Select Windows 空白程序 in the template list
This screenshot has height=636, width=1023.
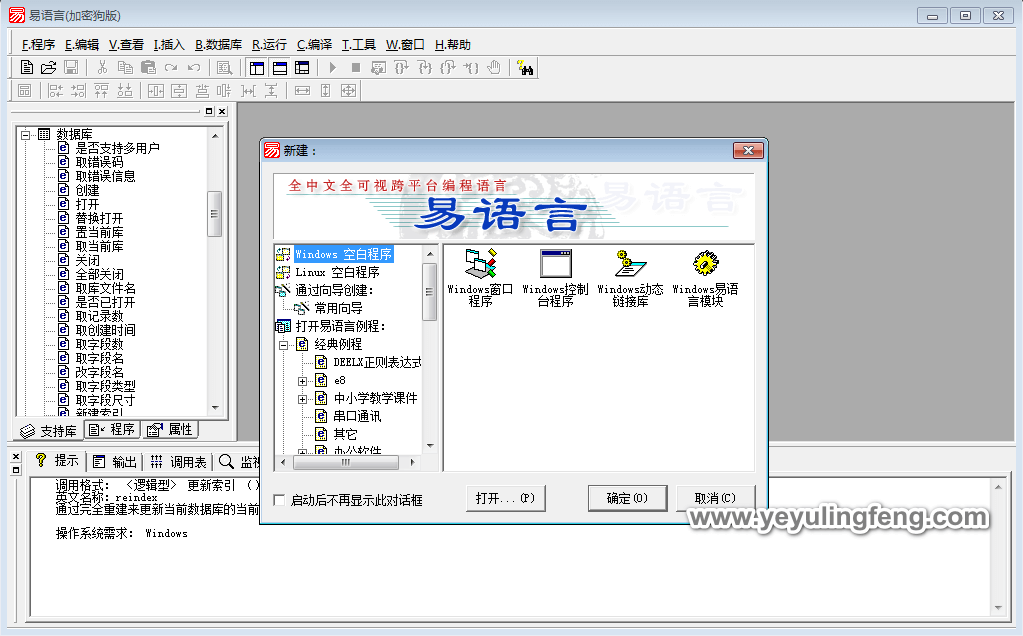tap(343, 254)
